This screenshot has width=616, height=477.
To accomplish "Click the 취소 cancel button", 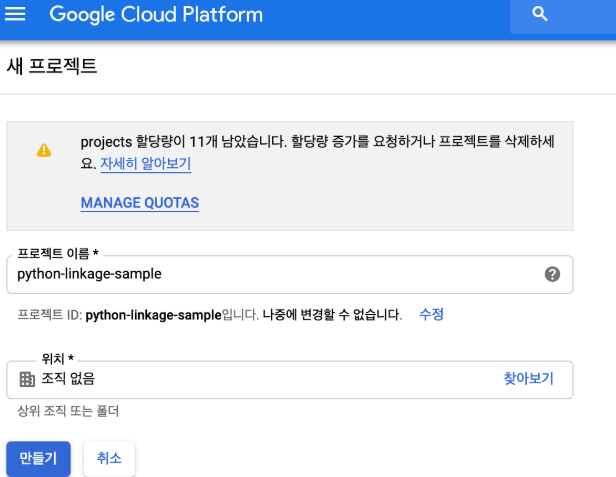I will (109, 459).
